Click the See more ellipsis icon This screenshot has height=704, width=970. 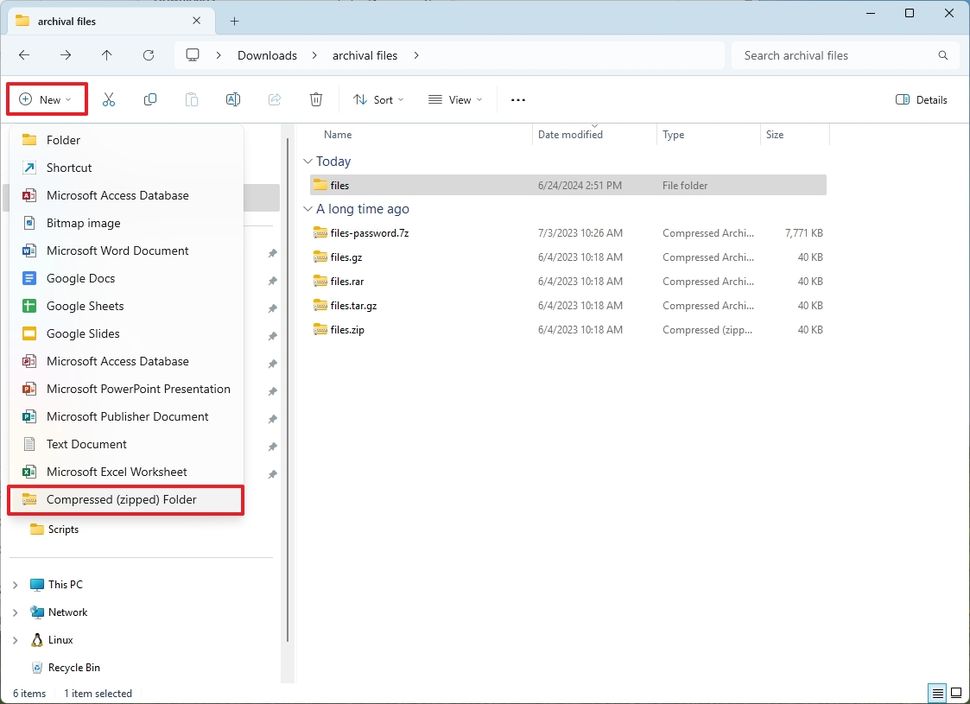[517, 99]
